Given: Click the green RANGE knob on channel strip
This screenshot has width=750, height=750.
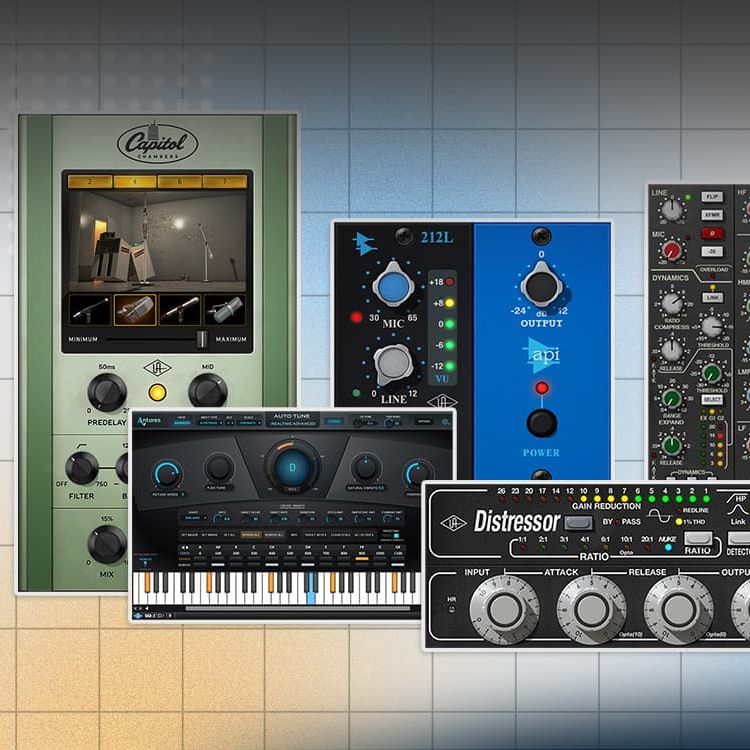Looking at the screenshot, I should tap(672, 398).
